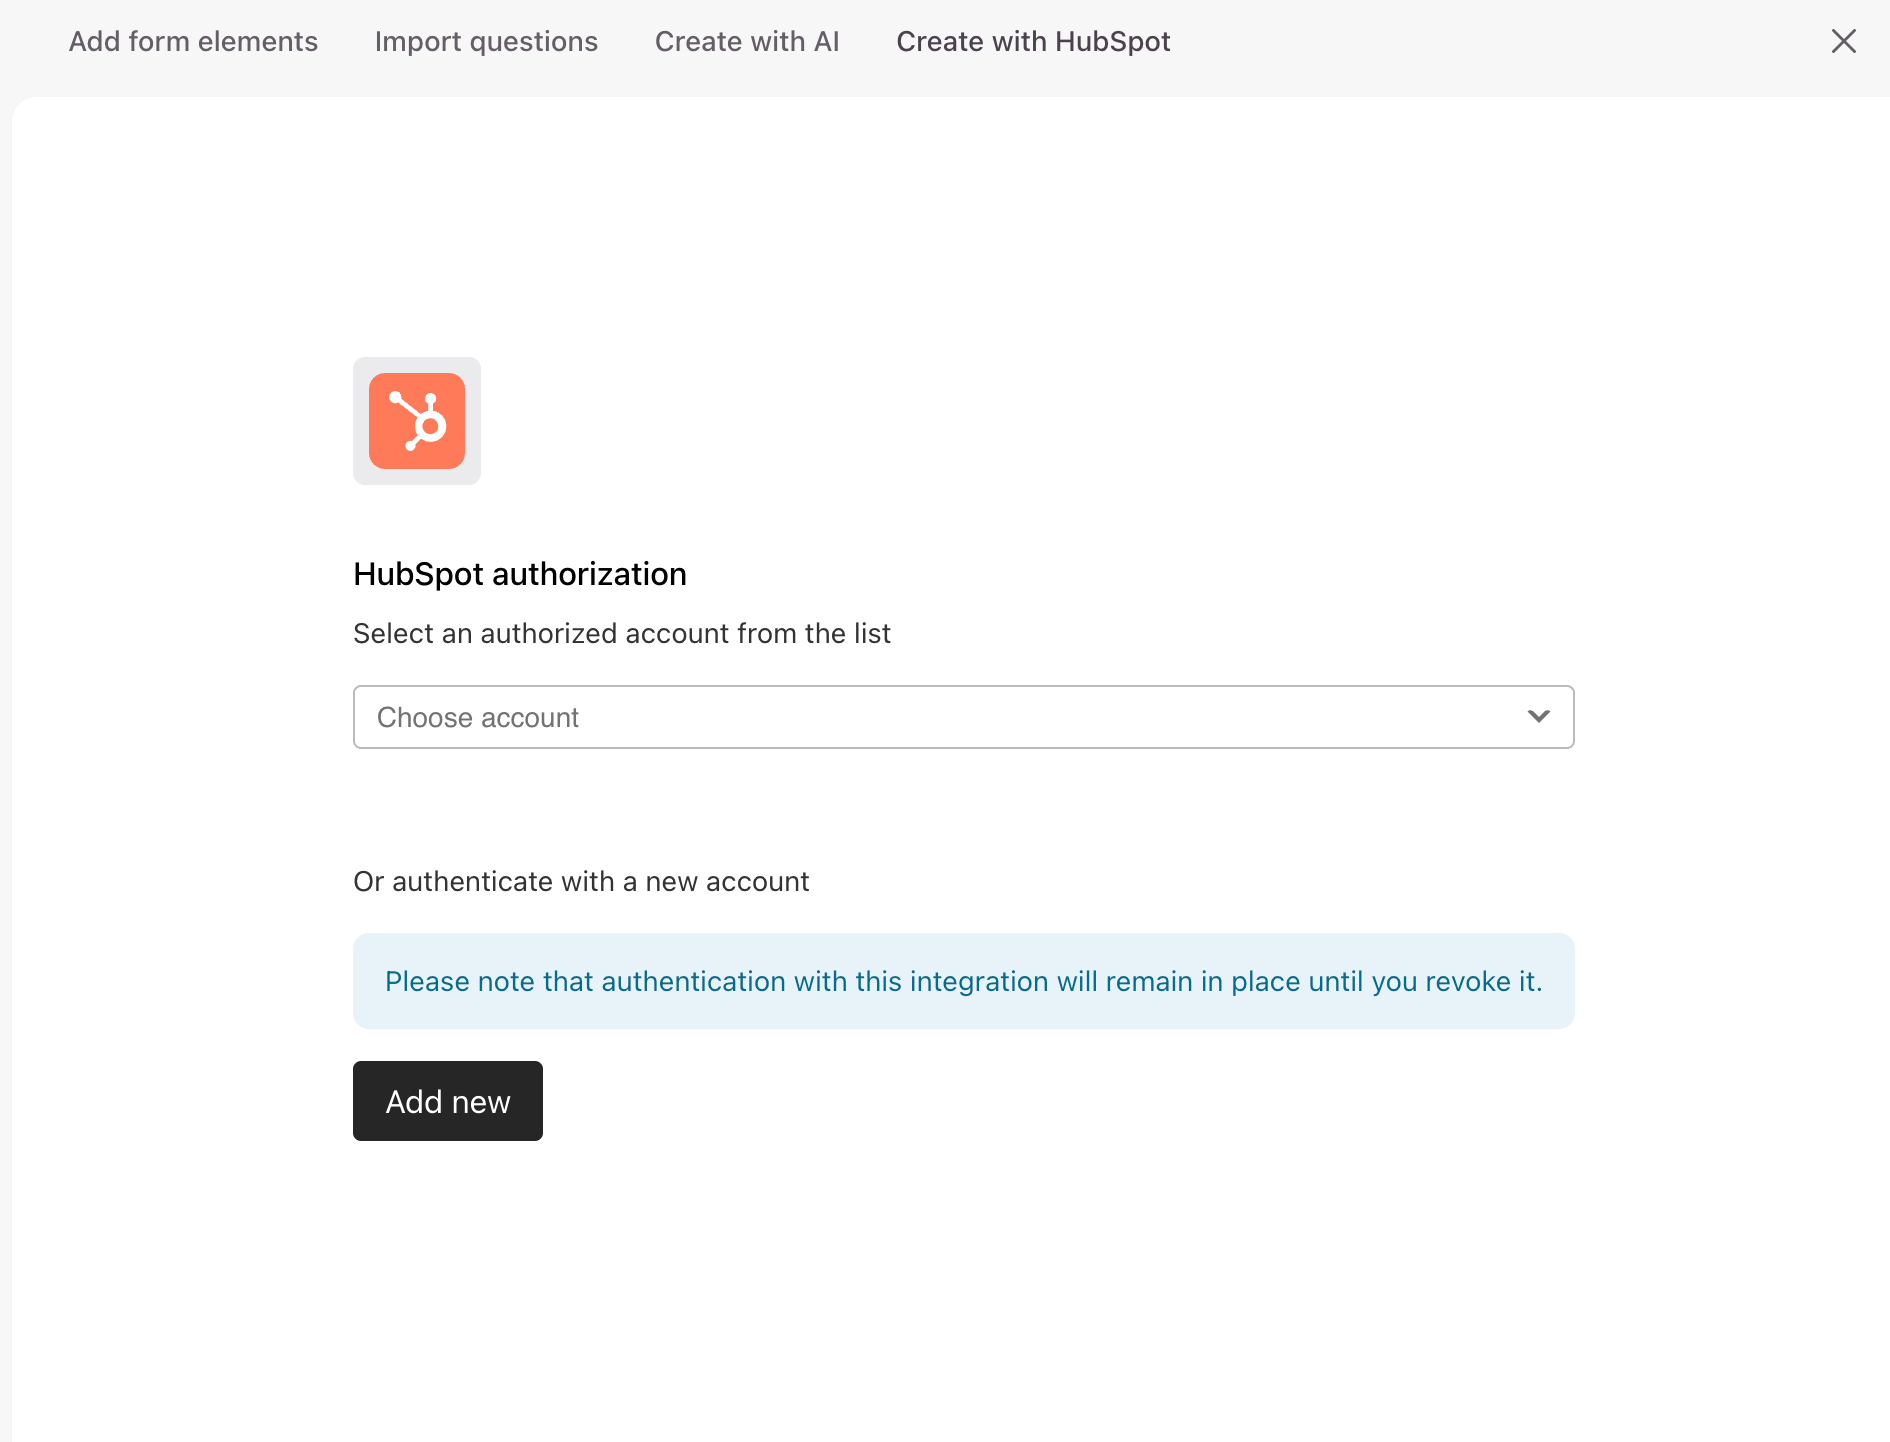Click the 'Choose account' placeholder text
The height and width of the screenshot is (1442, 1890).
click(478, 718)
